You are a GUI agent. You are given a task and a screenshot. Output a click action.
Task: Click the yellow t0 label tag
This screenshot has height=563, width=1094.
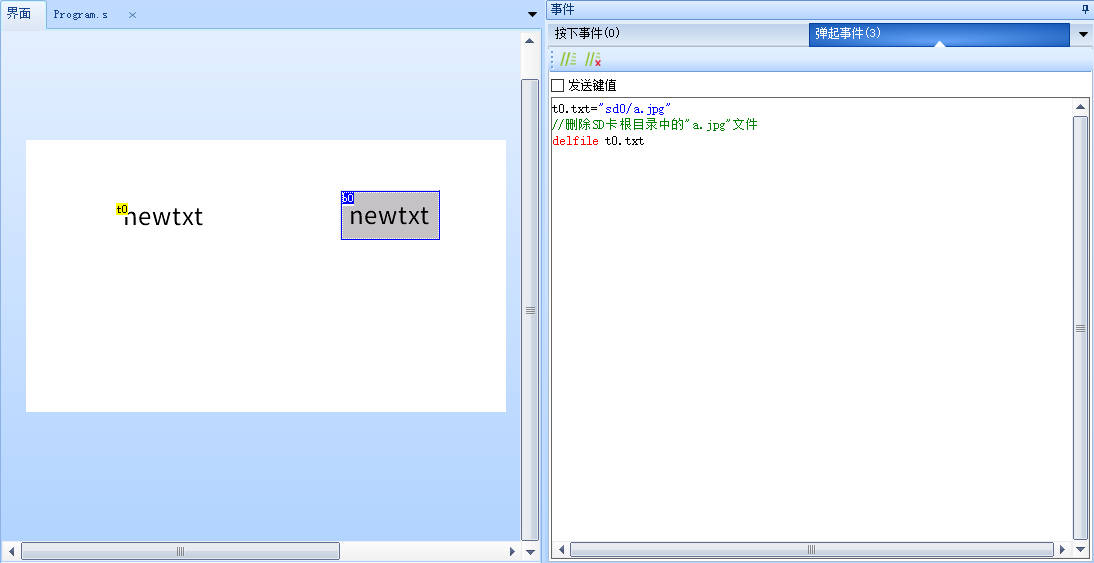[x=121, y=209]
